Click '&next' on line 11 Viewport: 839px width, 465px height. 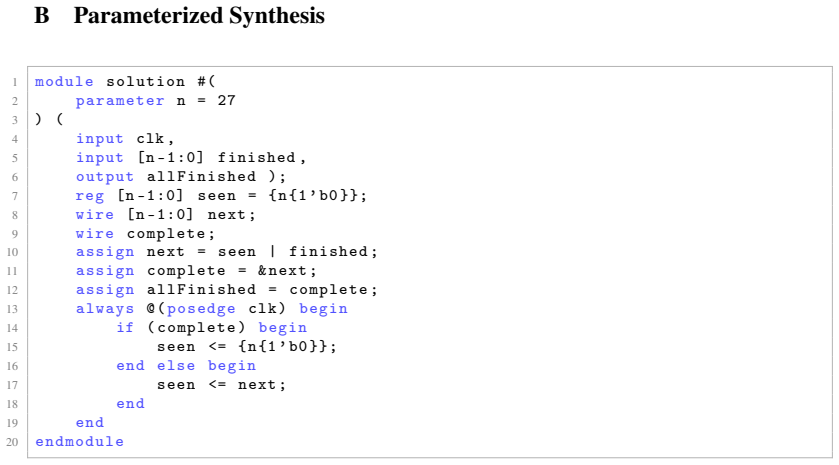(x=282, y=271)
